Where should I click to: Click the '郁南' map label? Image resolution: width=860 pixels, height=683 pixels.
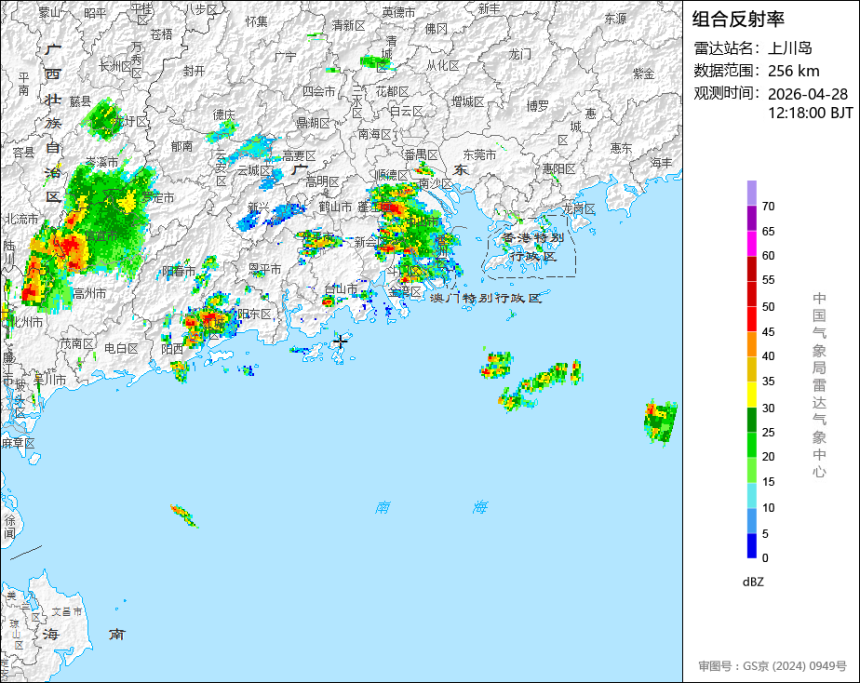pyautogui.click(x=181, y=146)
